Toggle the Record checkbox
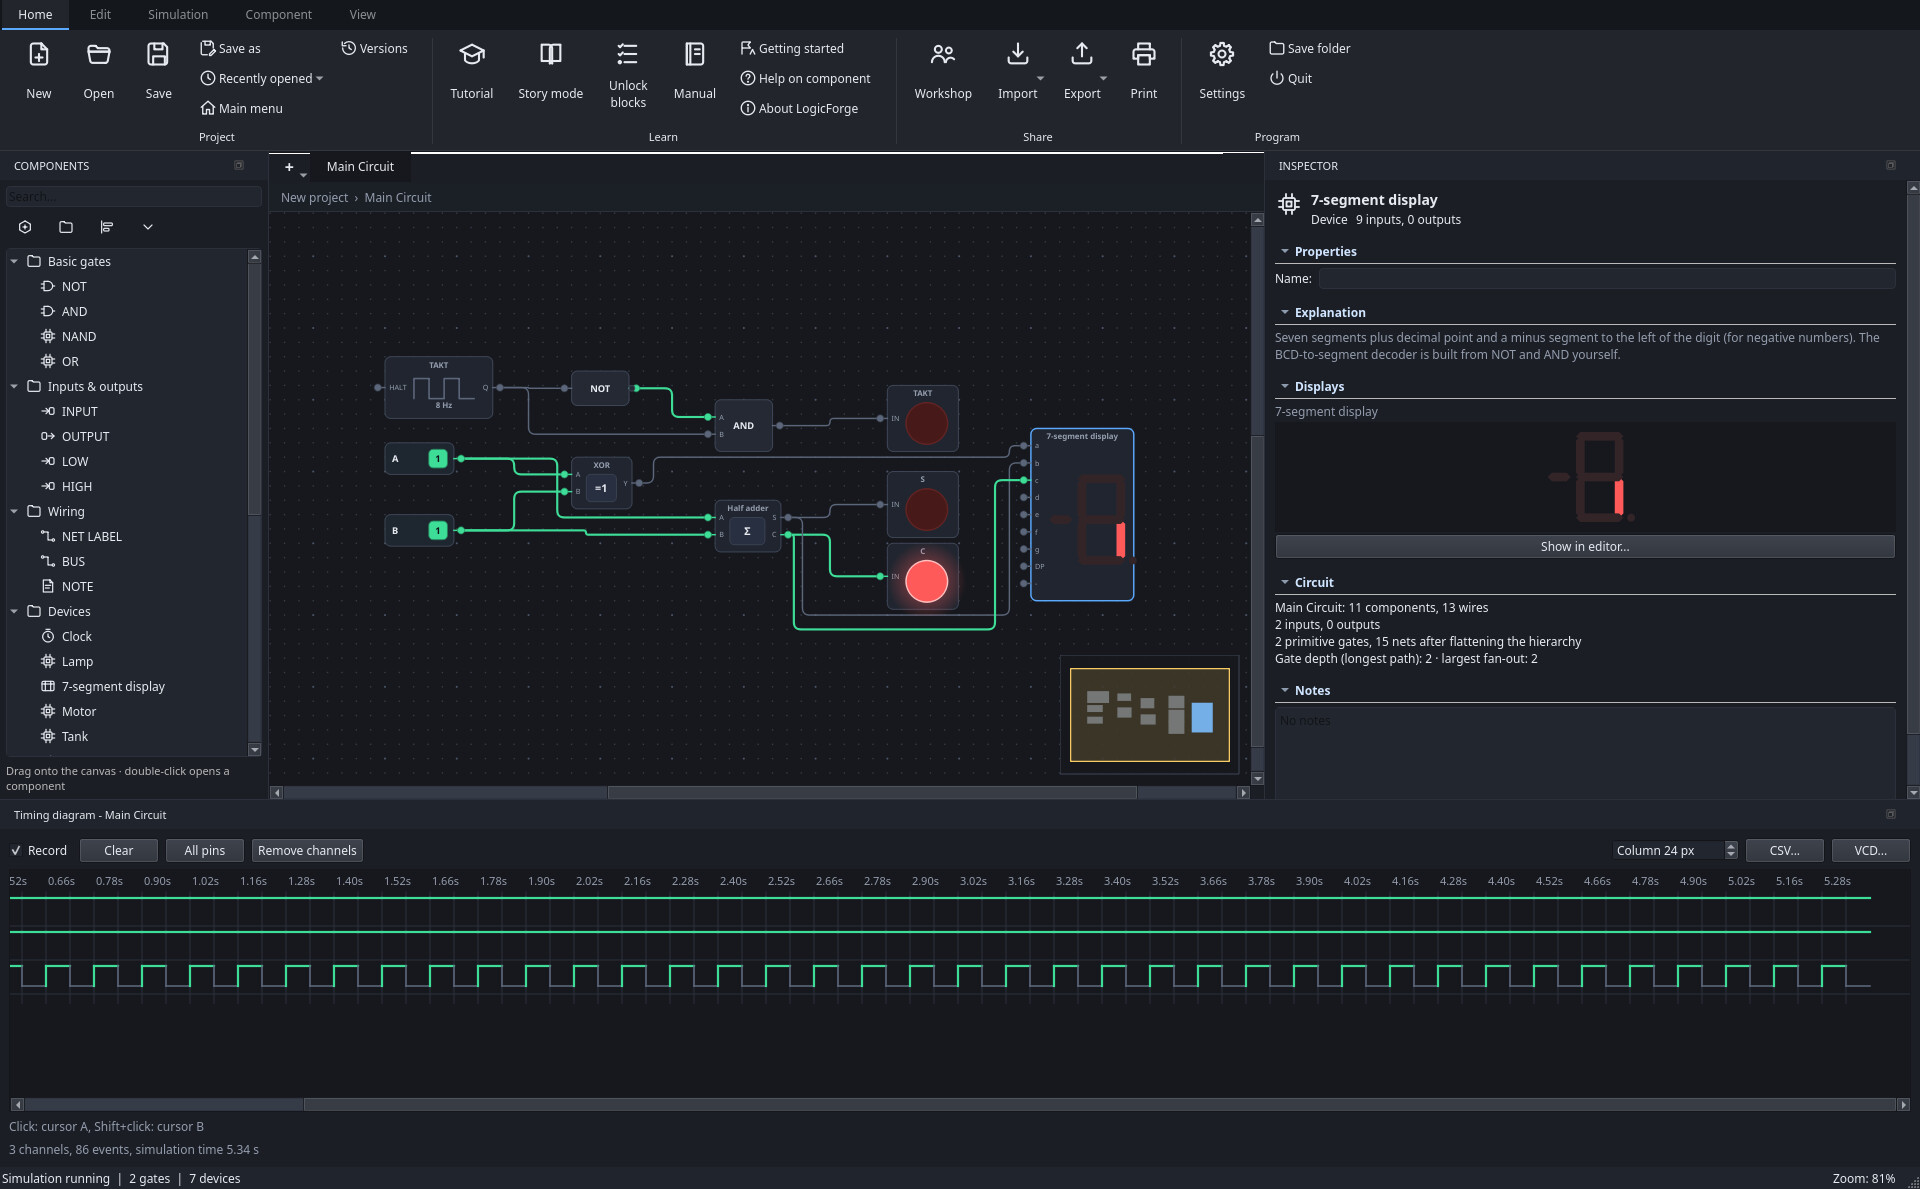This screenshot has height=1189, width=1920. 16,850
